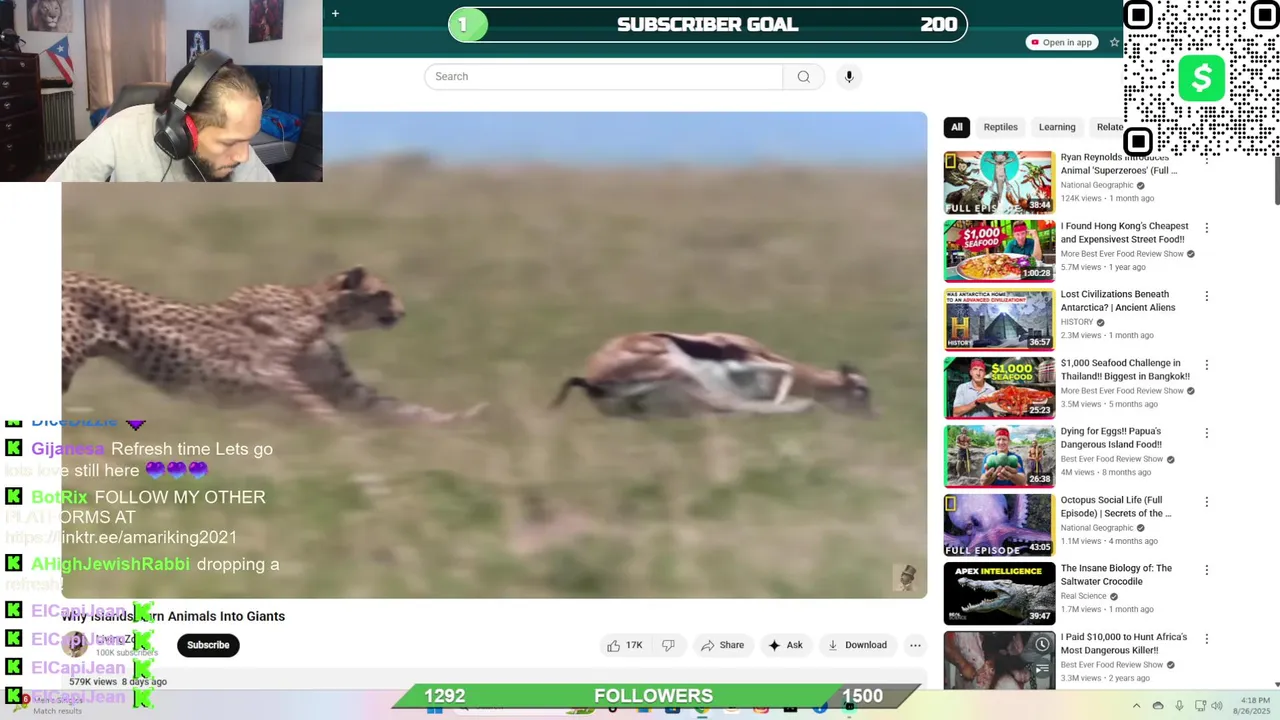
Task: Open '$1,000 Seafood Challenge in Thailand' title
Action: (x=1125, y=370)
